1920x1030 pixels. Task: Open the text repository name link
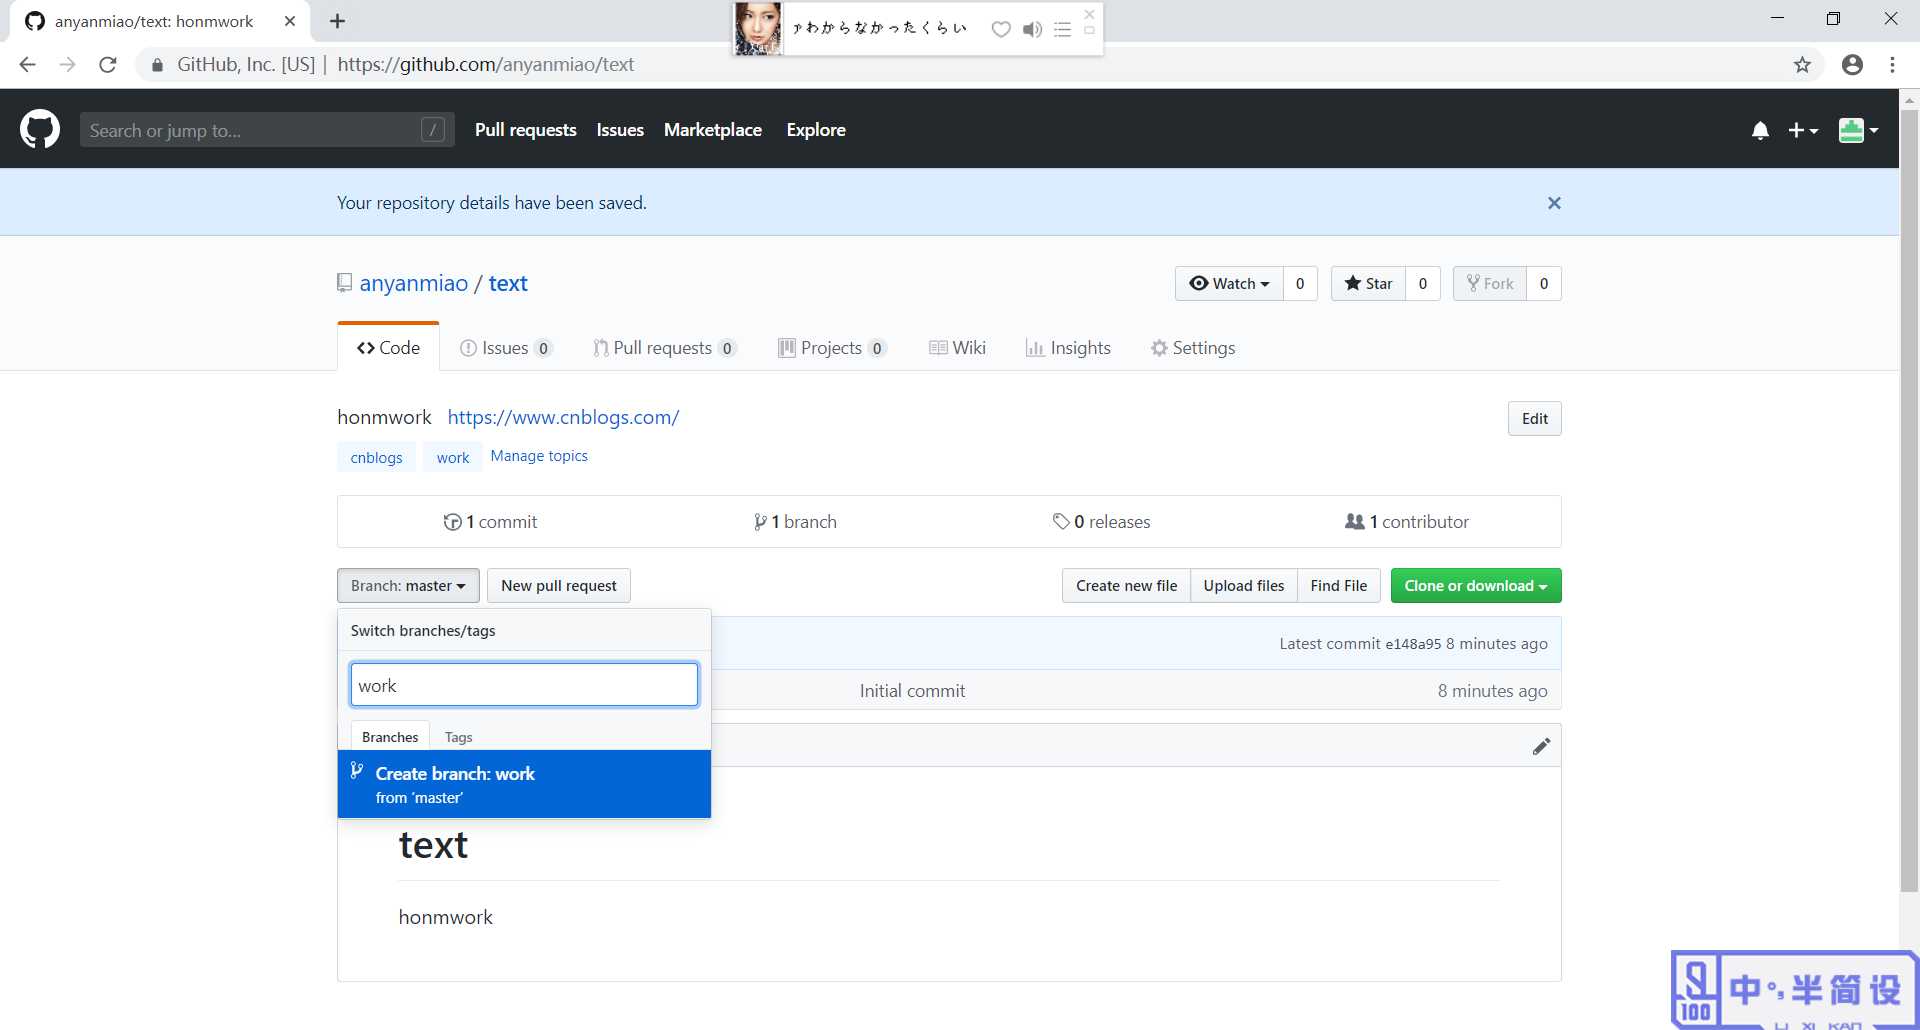pos(508,284)
